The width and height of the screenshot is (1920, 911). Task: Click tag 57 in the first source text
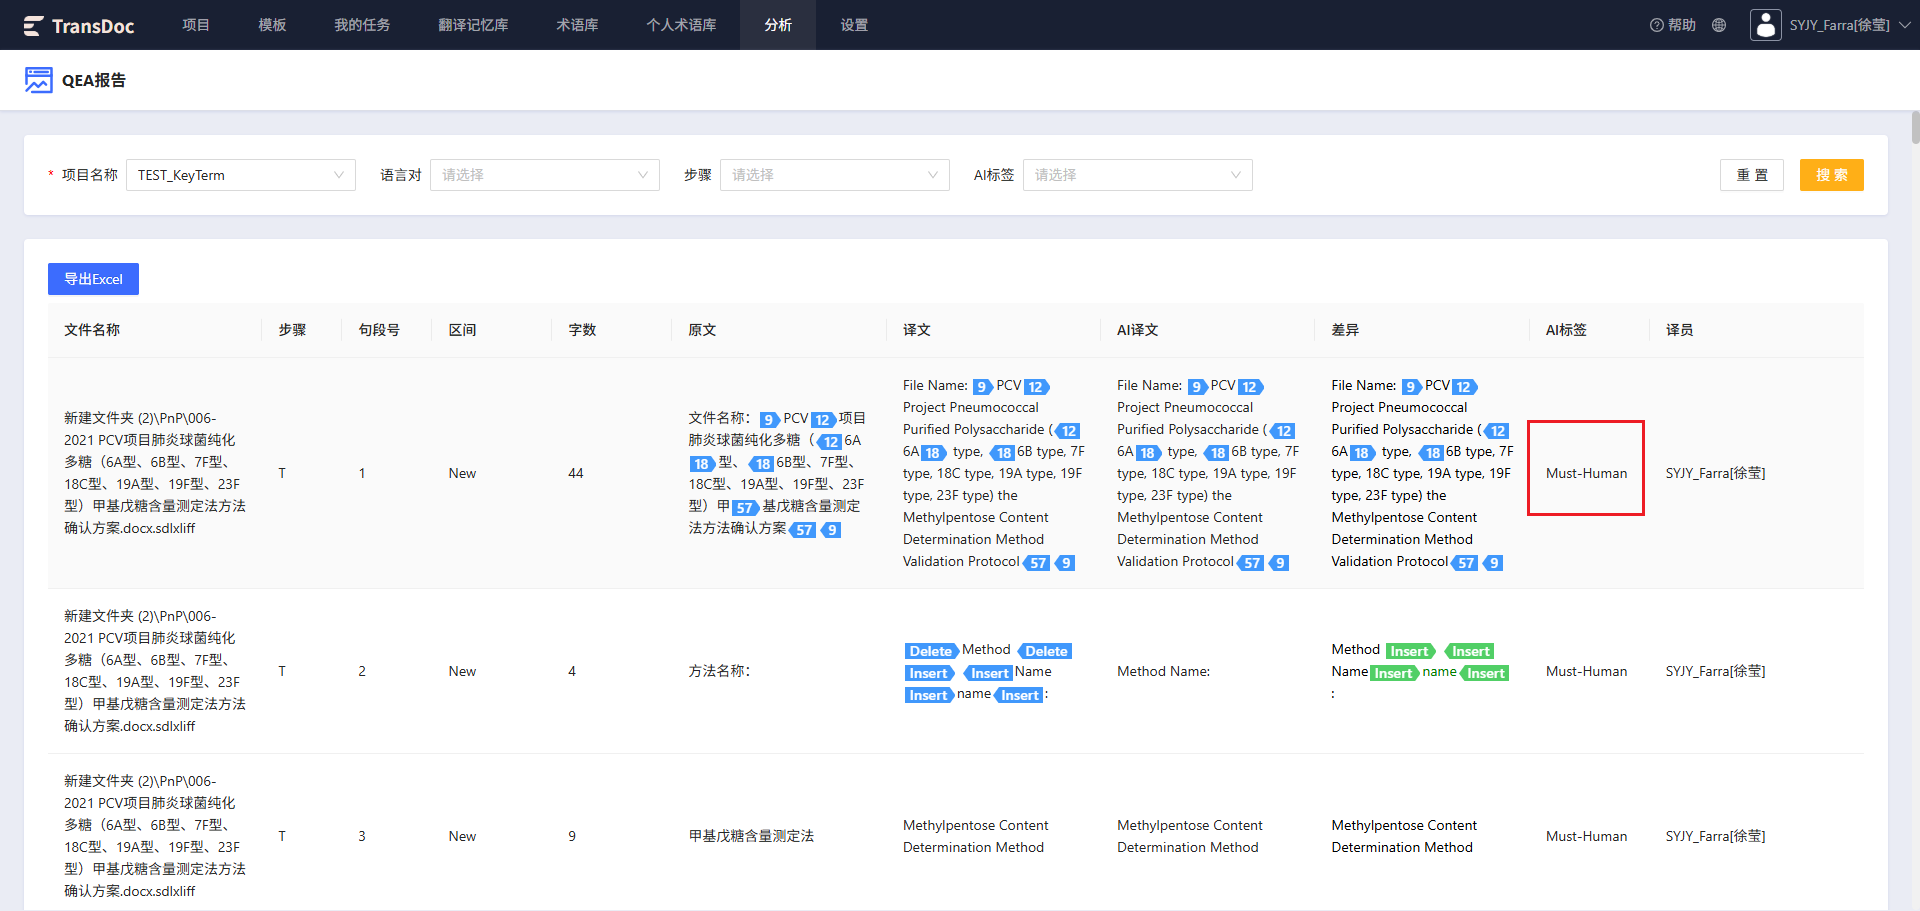click(745, 508)
